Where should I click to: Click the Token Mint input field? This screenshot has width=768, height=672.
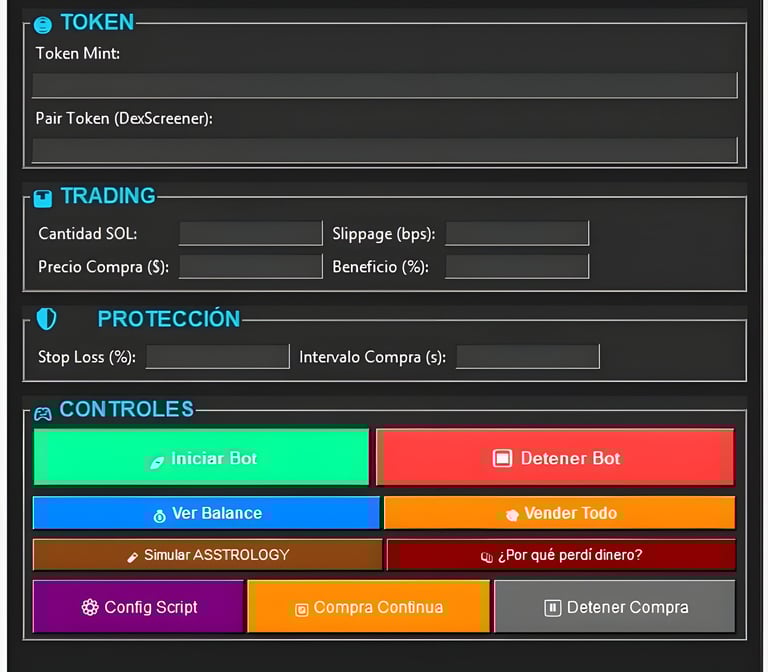384,86
